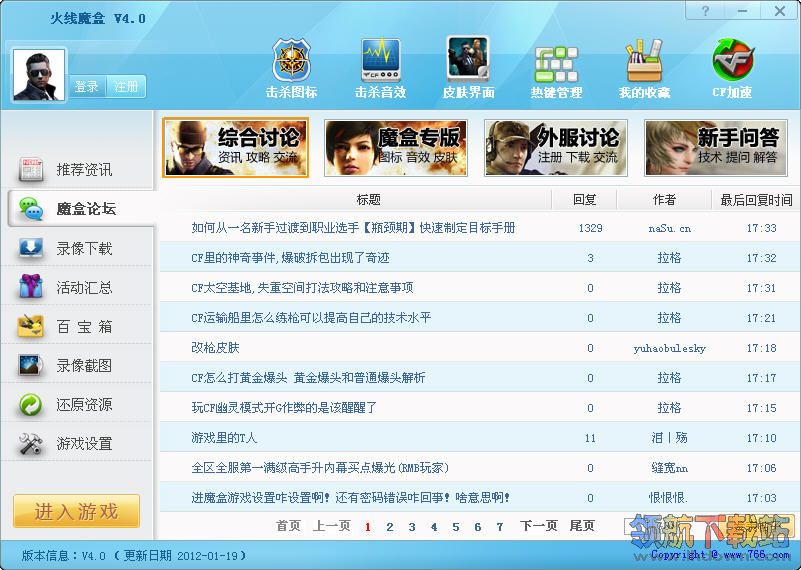Click the last reply time 17:33
The image size is (801, 570).
pos(761,228)
